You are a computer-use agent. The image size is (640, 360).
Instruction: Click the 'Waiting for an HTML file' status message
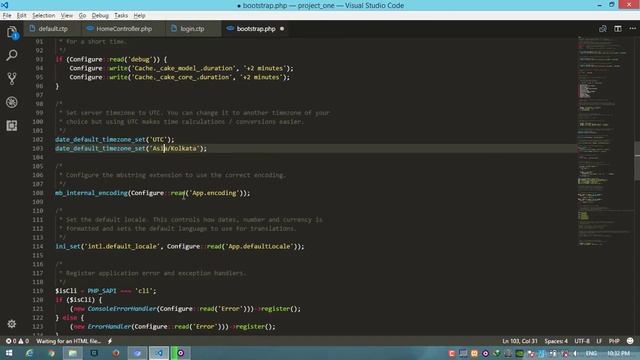point(68,341)
